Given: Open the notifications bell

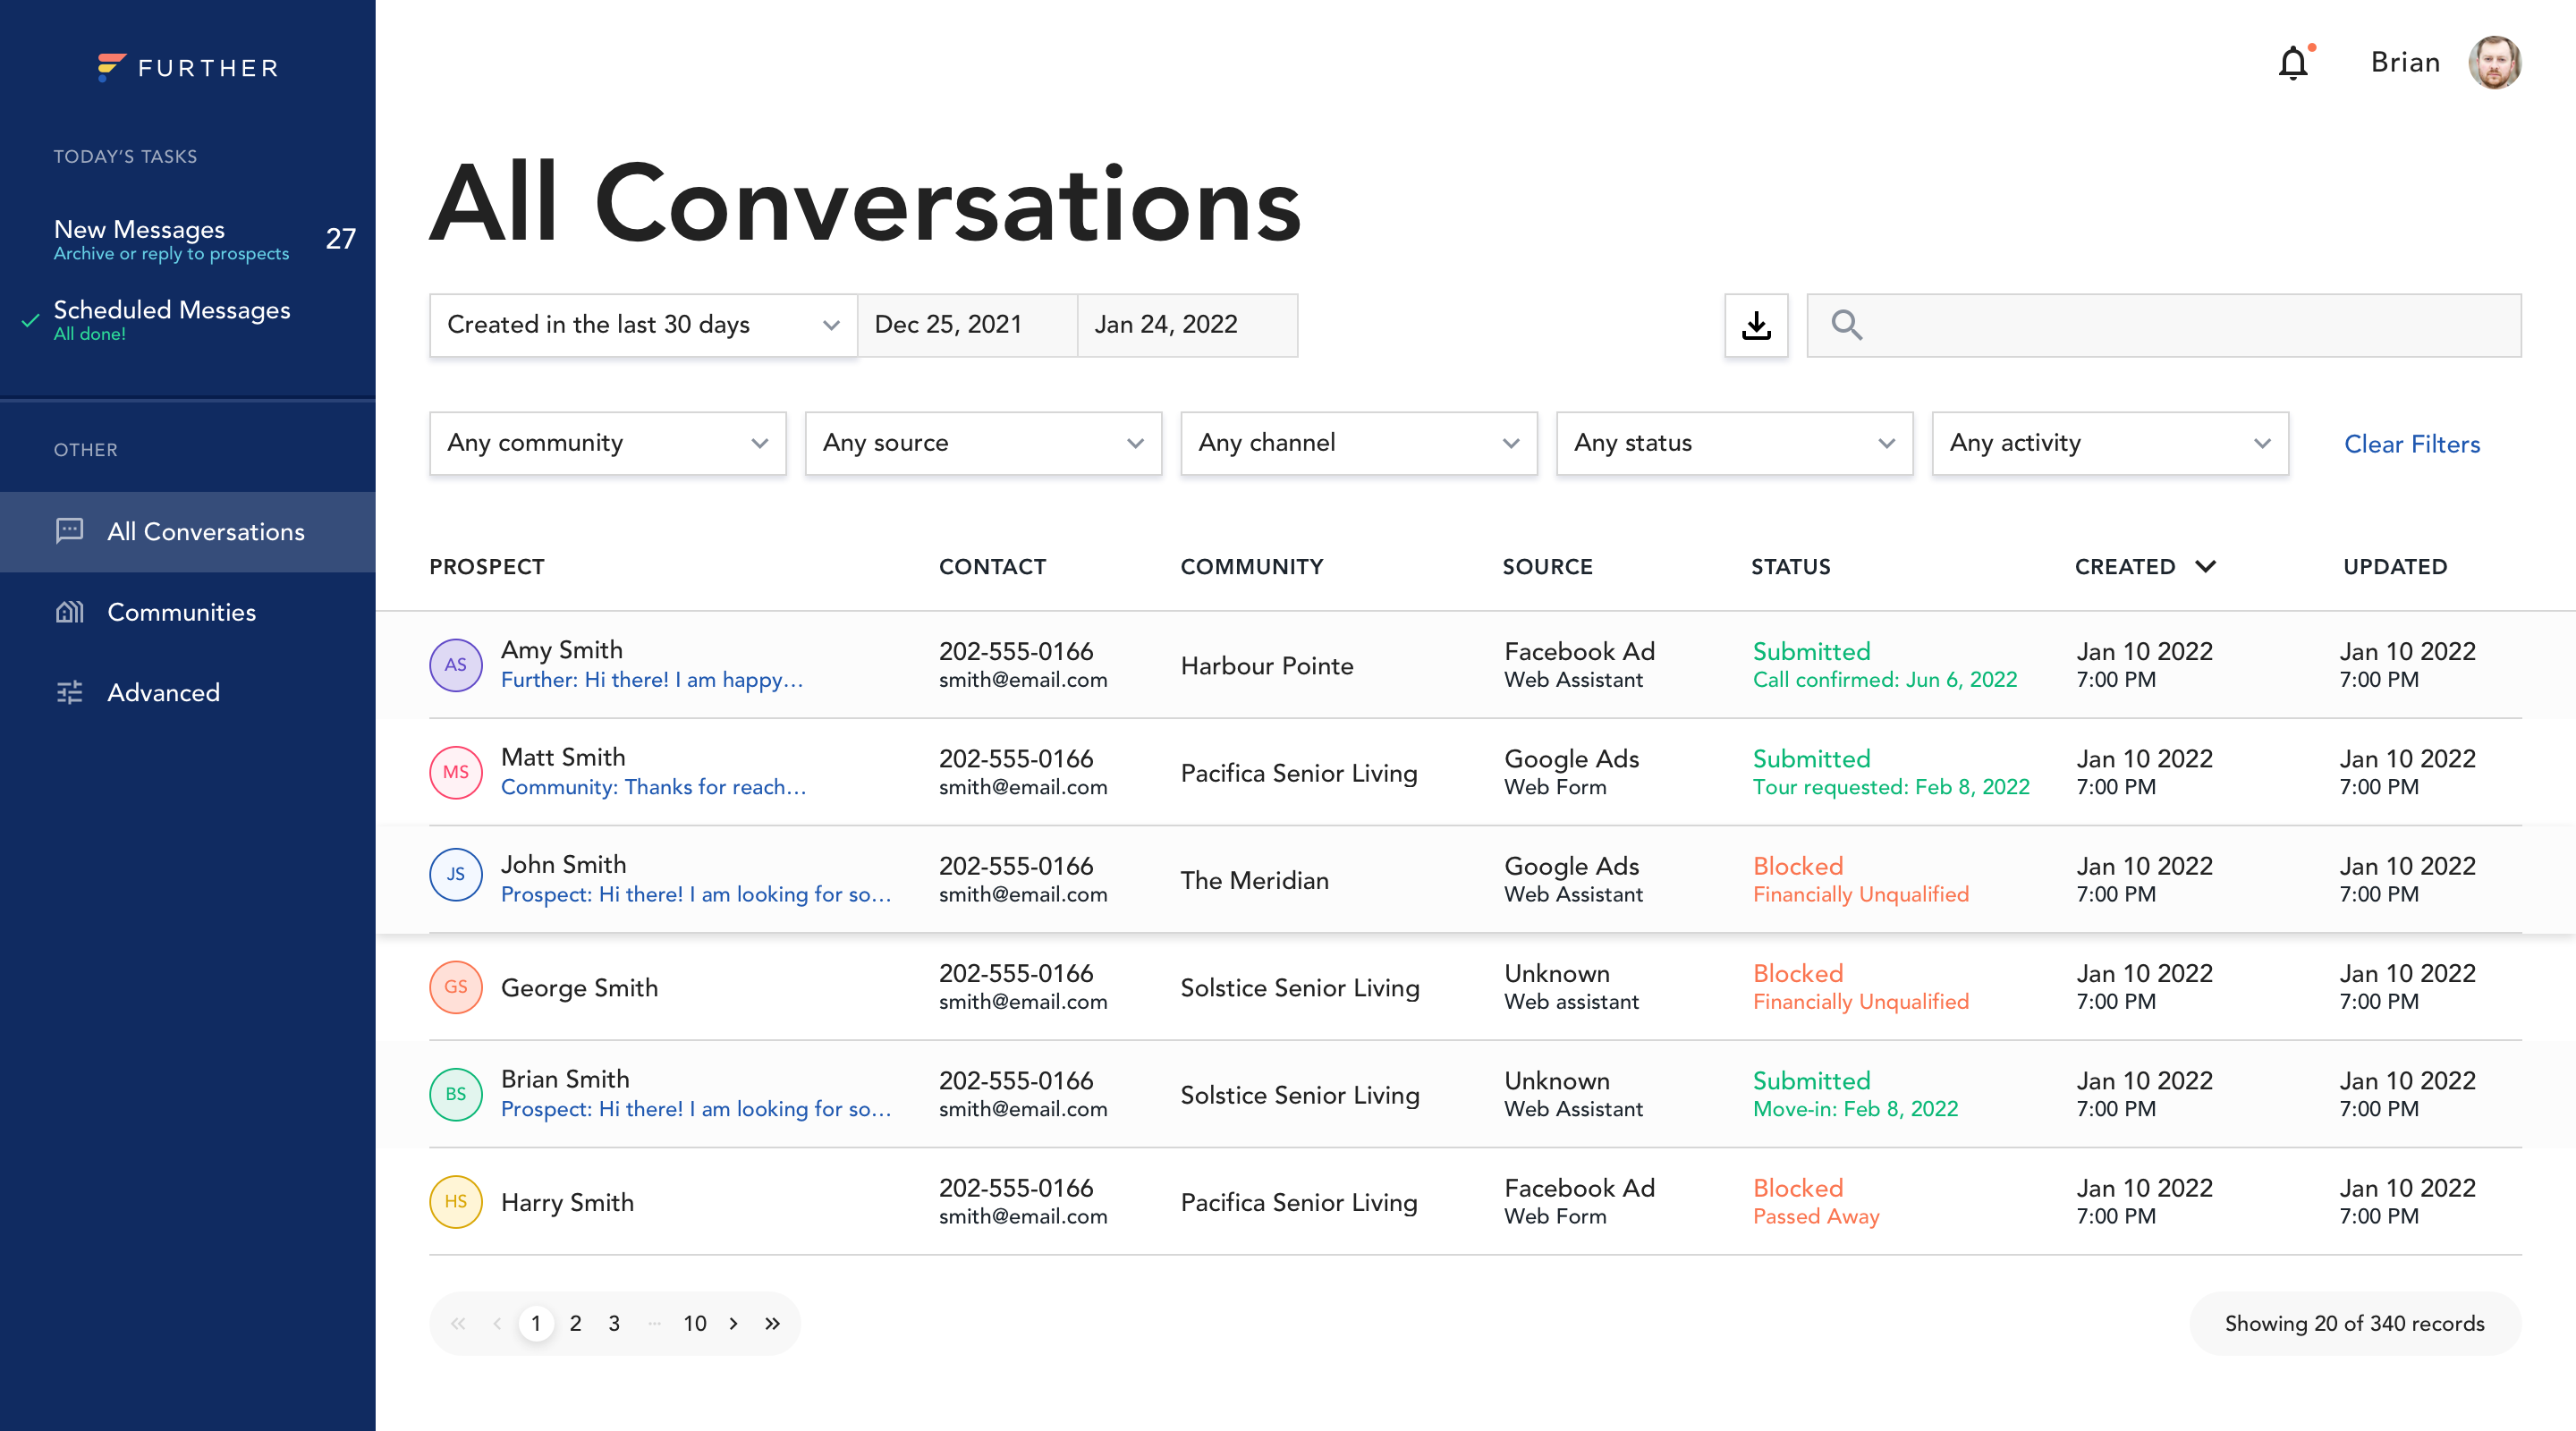Looking at the screenshot, I should coord(2293,63).
